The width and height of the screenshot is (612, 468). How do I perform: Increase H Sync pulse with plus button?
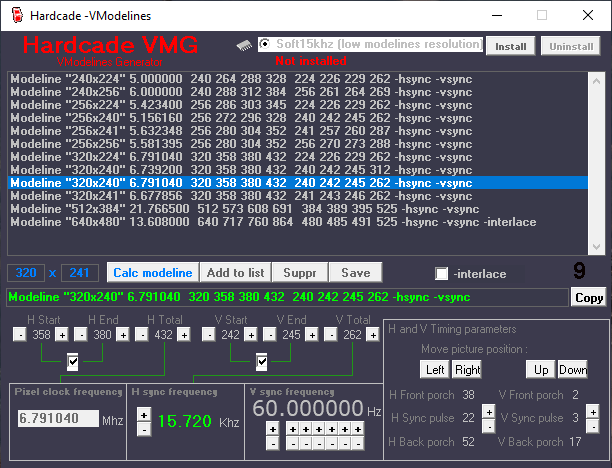coord(489,411)
